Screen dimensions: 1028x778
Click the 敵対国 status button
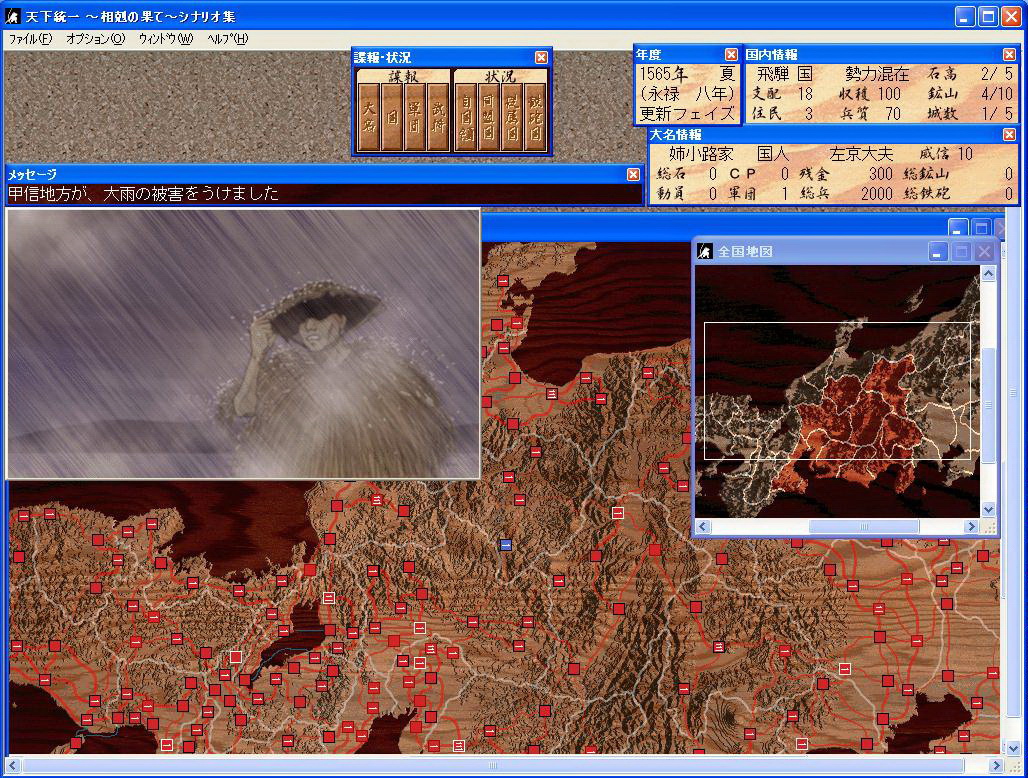[x=535, y=117]
